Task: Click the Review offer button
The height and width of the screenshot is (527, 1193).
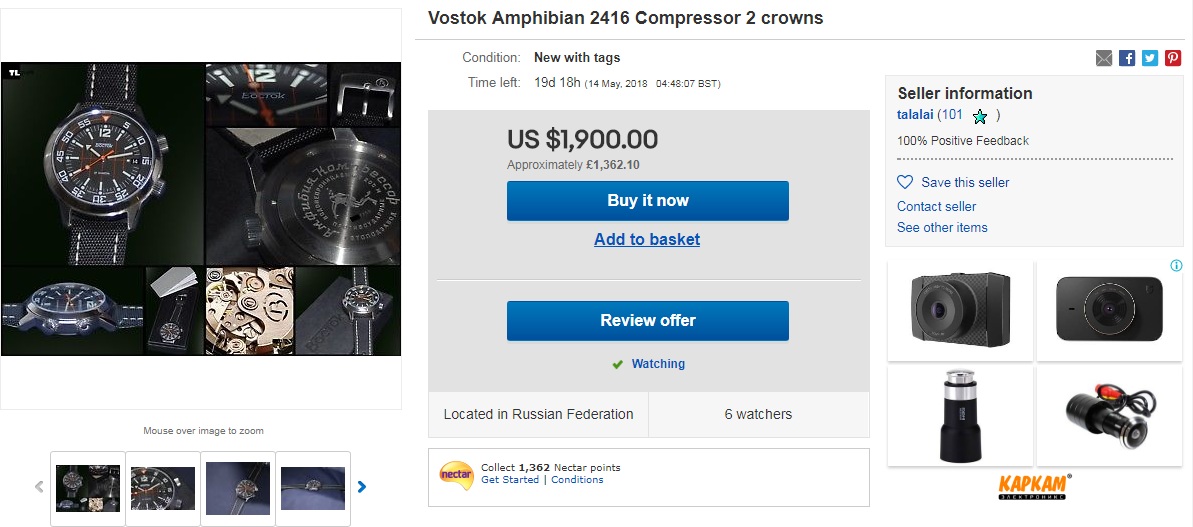Action: coord(647,321)
